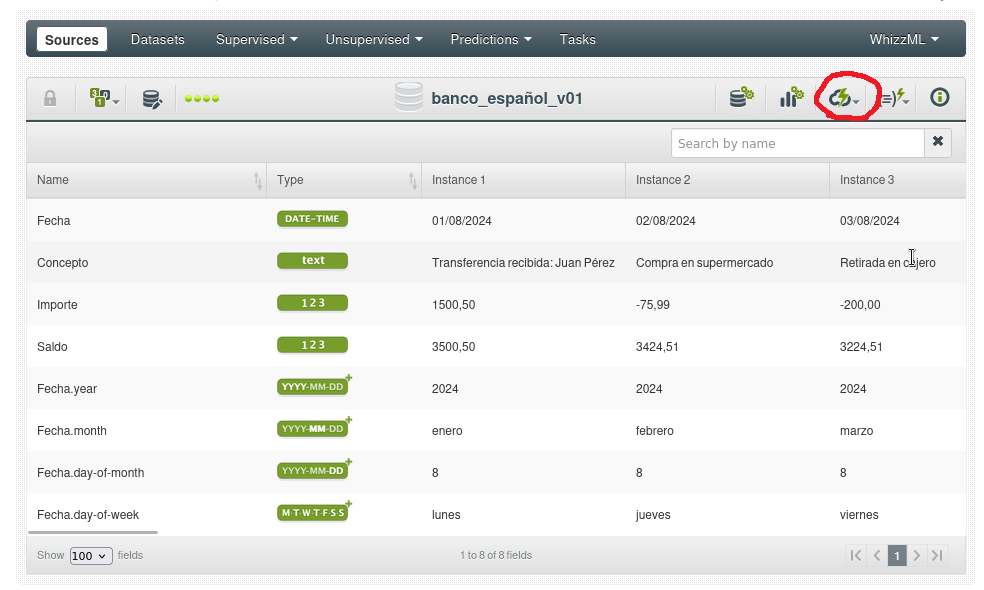Click the DATE-TIME type badge for Fecha
The width and height of the screenshot is (984, 590).
(312, 219)
